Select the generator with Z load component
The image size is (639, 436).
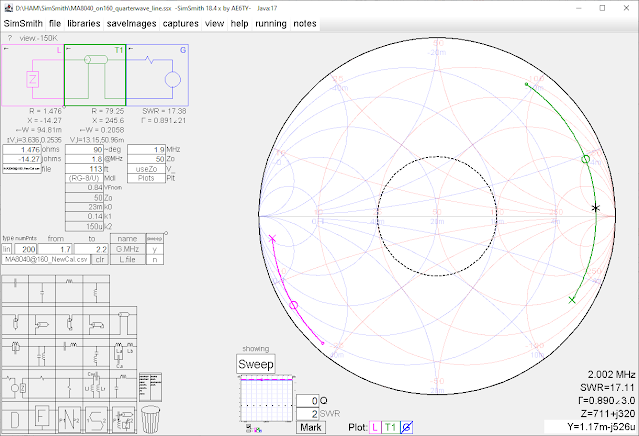point(15,385)
